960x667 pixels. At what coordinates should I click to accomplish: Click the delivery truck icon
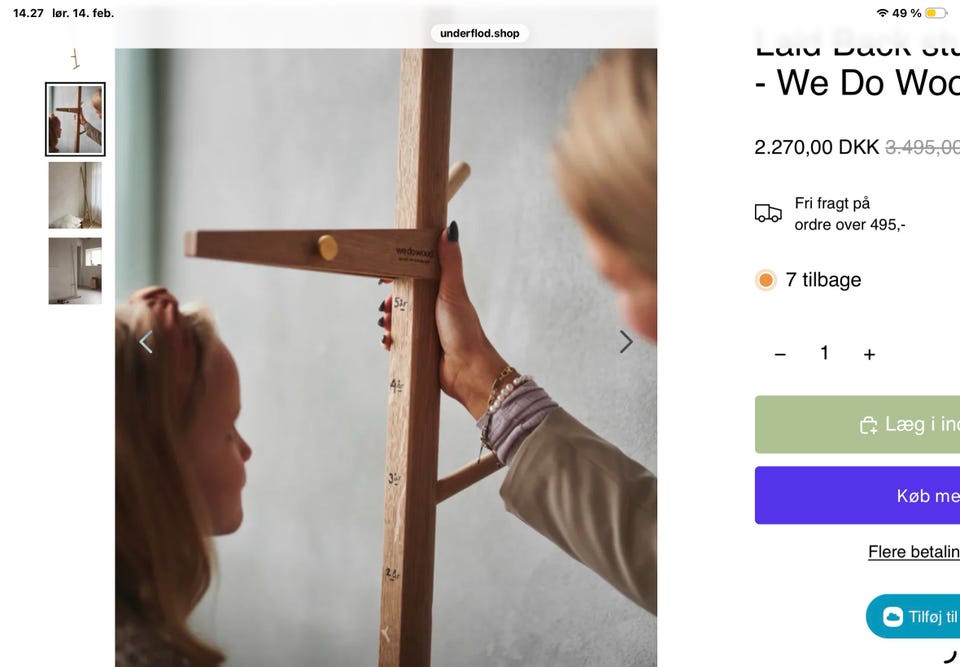[x=768, y=213]
